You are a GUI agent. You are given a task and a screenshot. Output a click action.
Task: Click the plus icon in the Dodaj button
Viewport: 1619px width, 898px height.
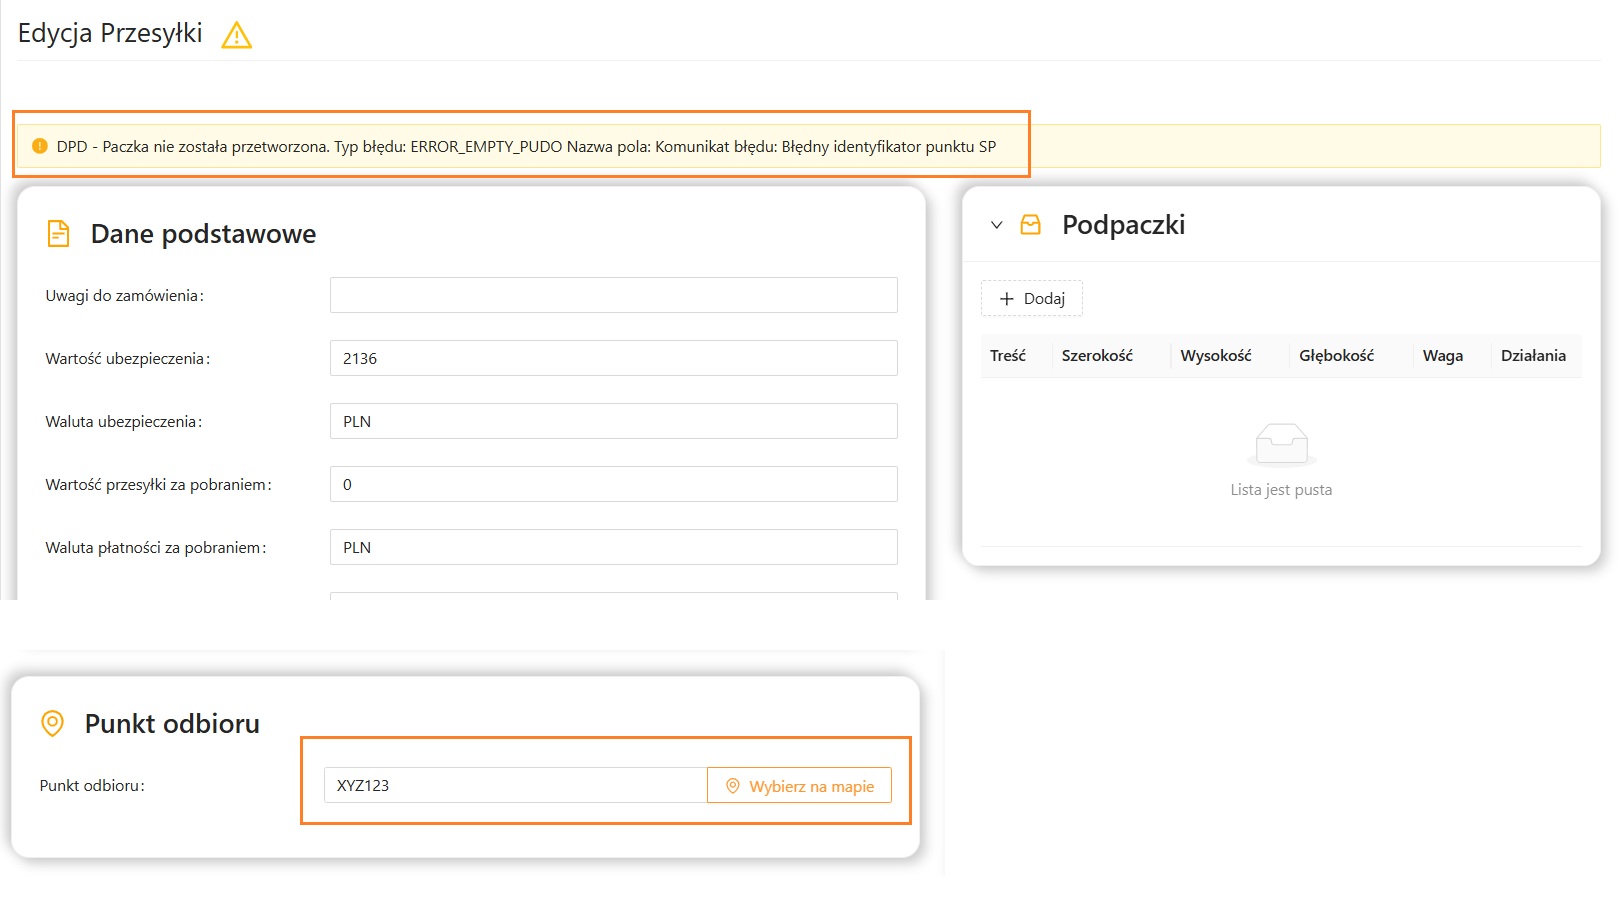(1007, 299)
